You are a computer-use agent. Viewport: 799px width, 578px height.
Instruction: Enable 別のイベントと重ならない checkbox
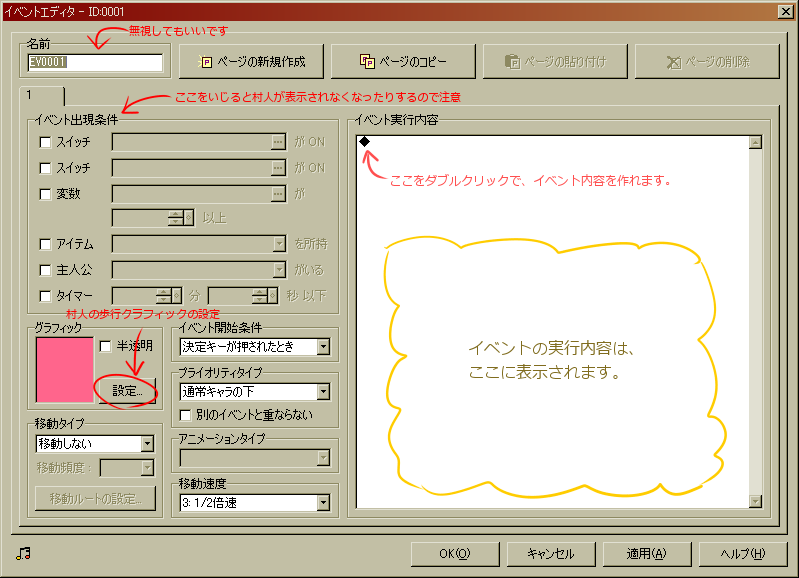tap(185, 414)
